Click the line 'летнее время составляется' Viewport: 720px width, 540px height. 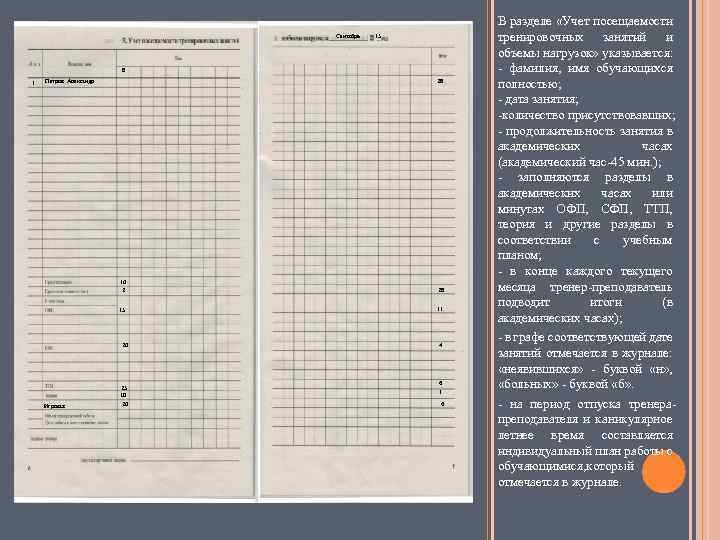click(585, 435)
